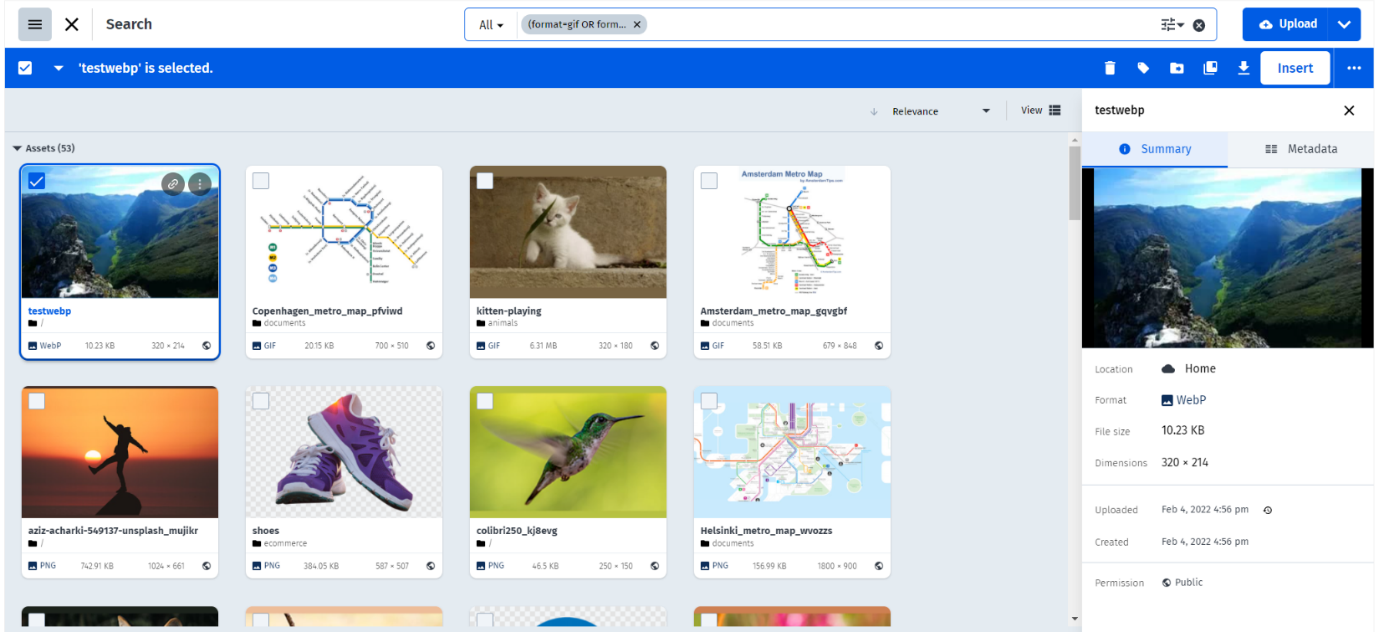The image size is (1384, 632).
Task: Open the All search scope dropdown
Action: coord(491,25)
